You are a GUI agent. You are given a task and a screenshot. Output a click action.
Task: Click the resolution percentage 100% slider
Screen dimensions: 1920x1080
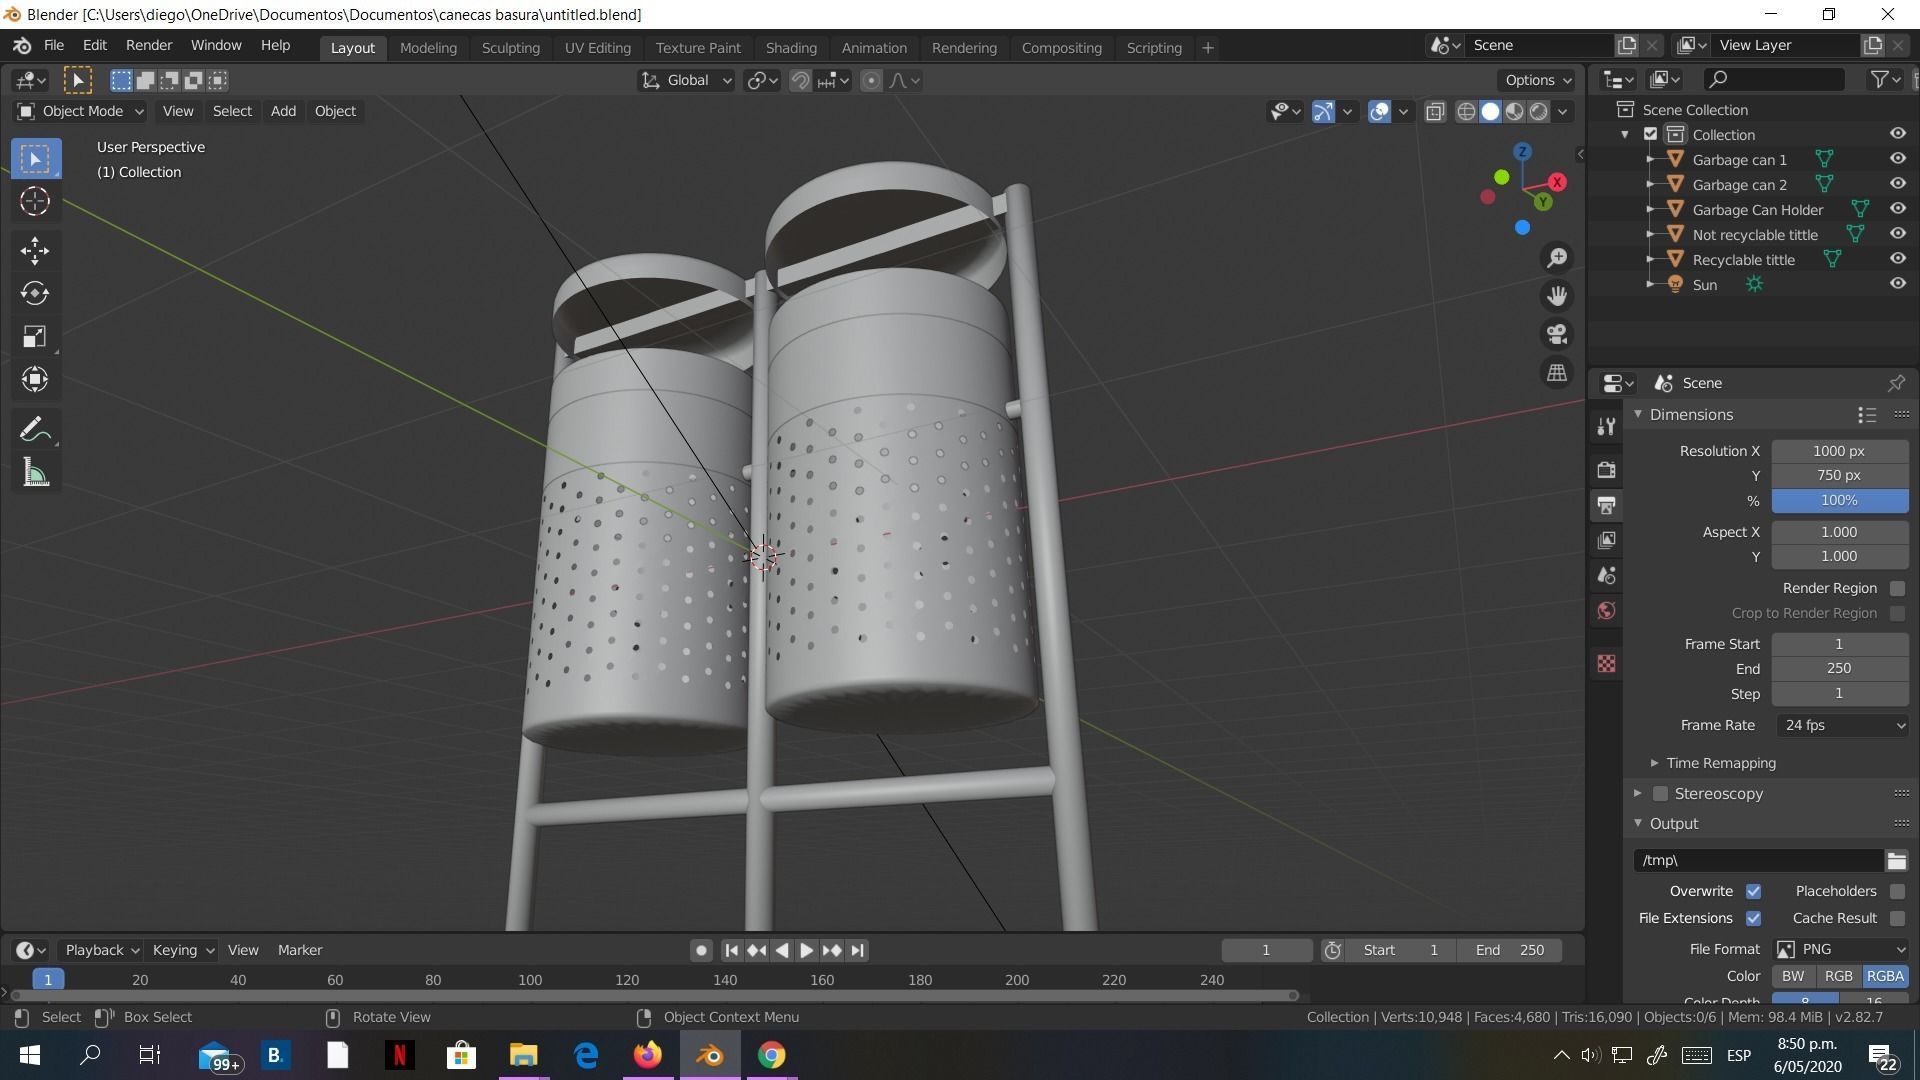(1838, 500)
